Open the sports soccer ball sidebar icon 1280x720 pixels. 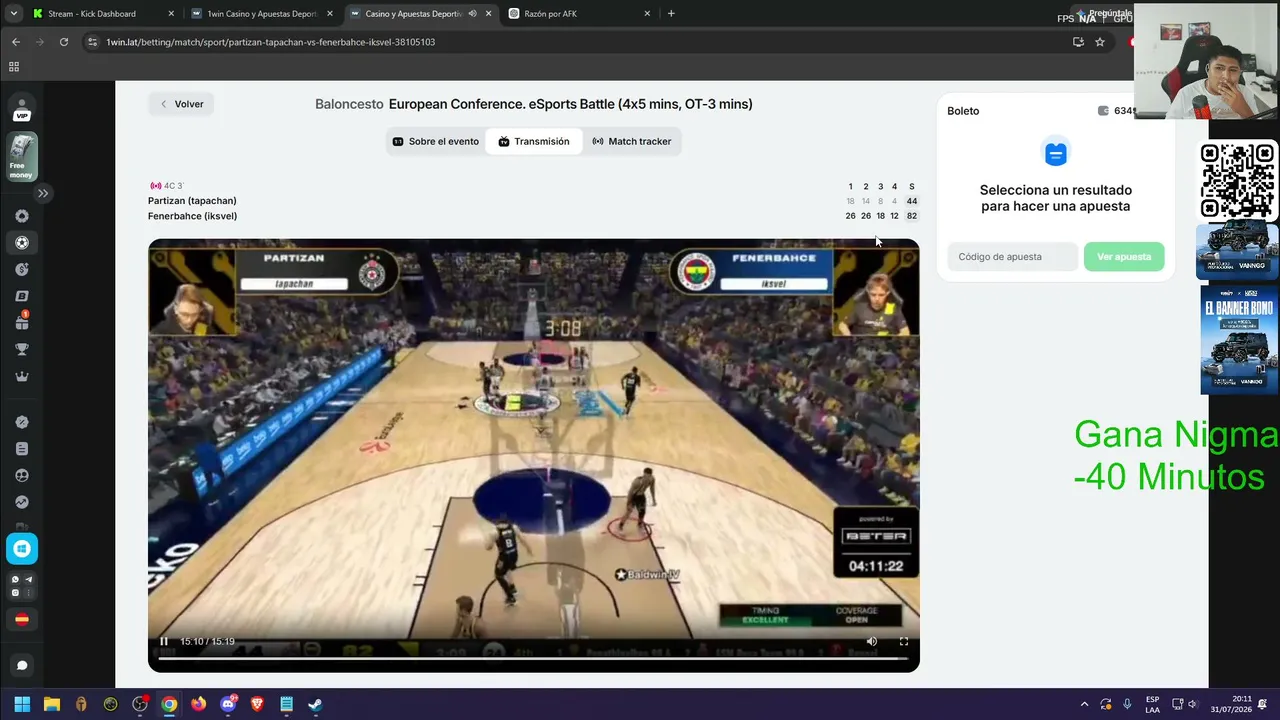click(22, 243)
